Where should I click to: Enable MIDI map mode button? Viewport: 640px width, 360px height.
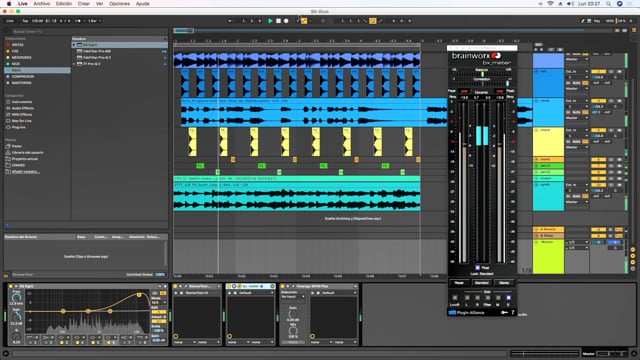pyautogui.click(x=609, y=21)
